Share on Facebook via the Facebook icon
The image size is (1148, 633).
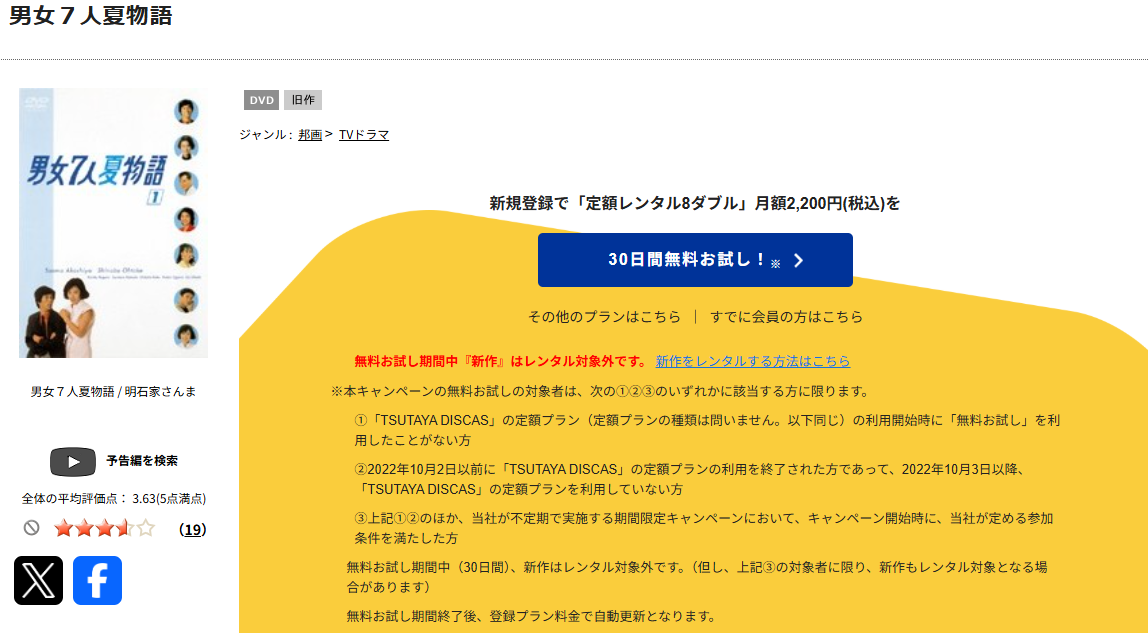[x=97, y=580]
